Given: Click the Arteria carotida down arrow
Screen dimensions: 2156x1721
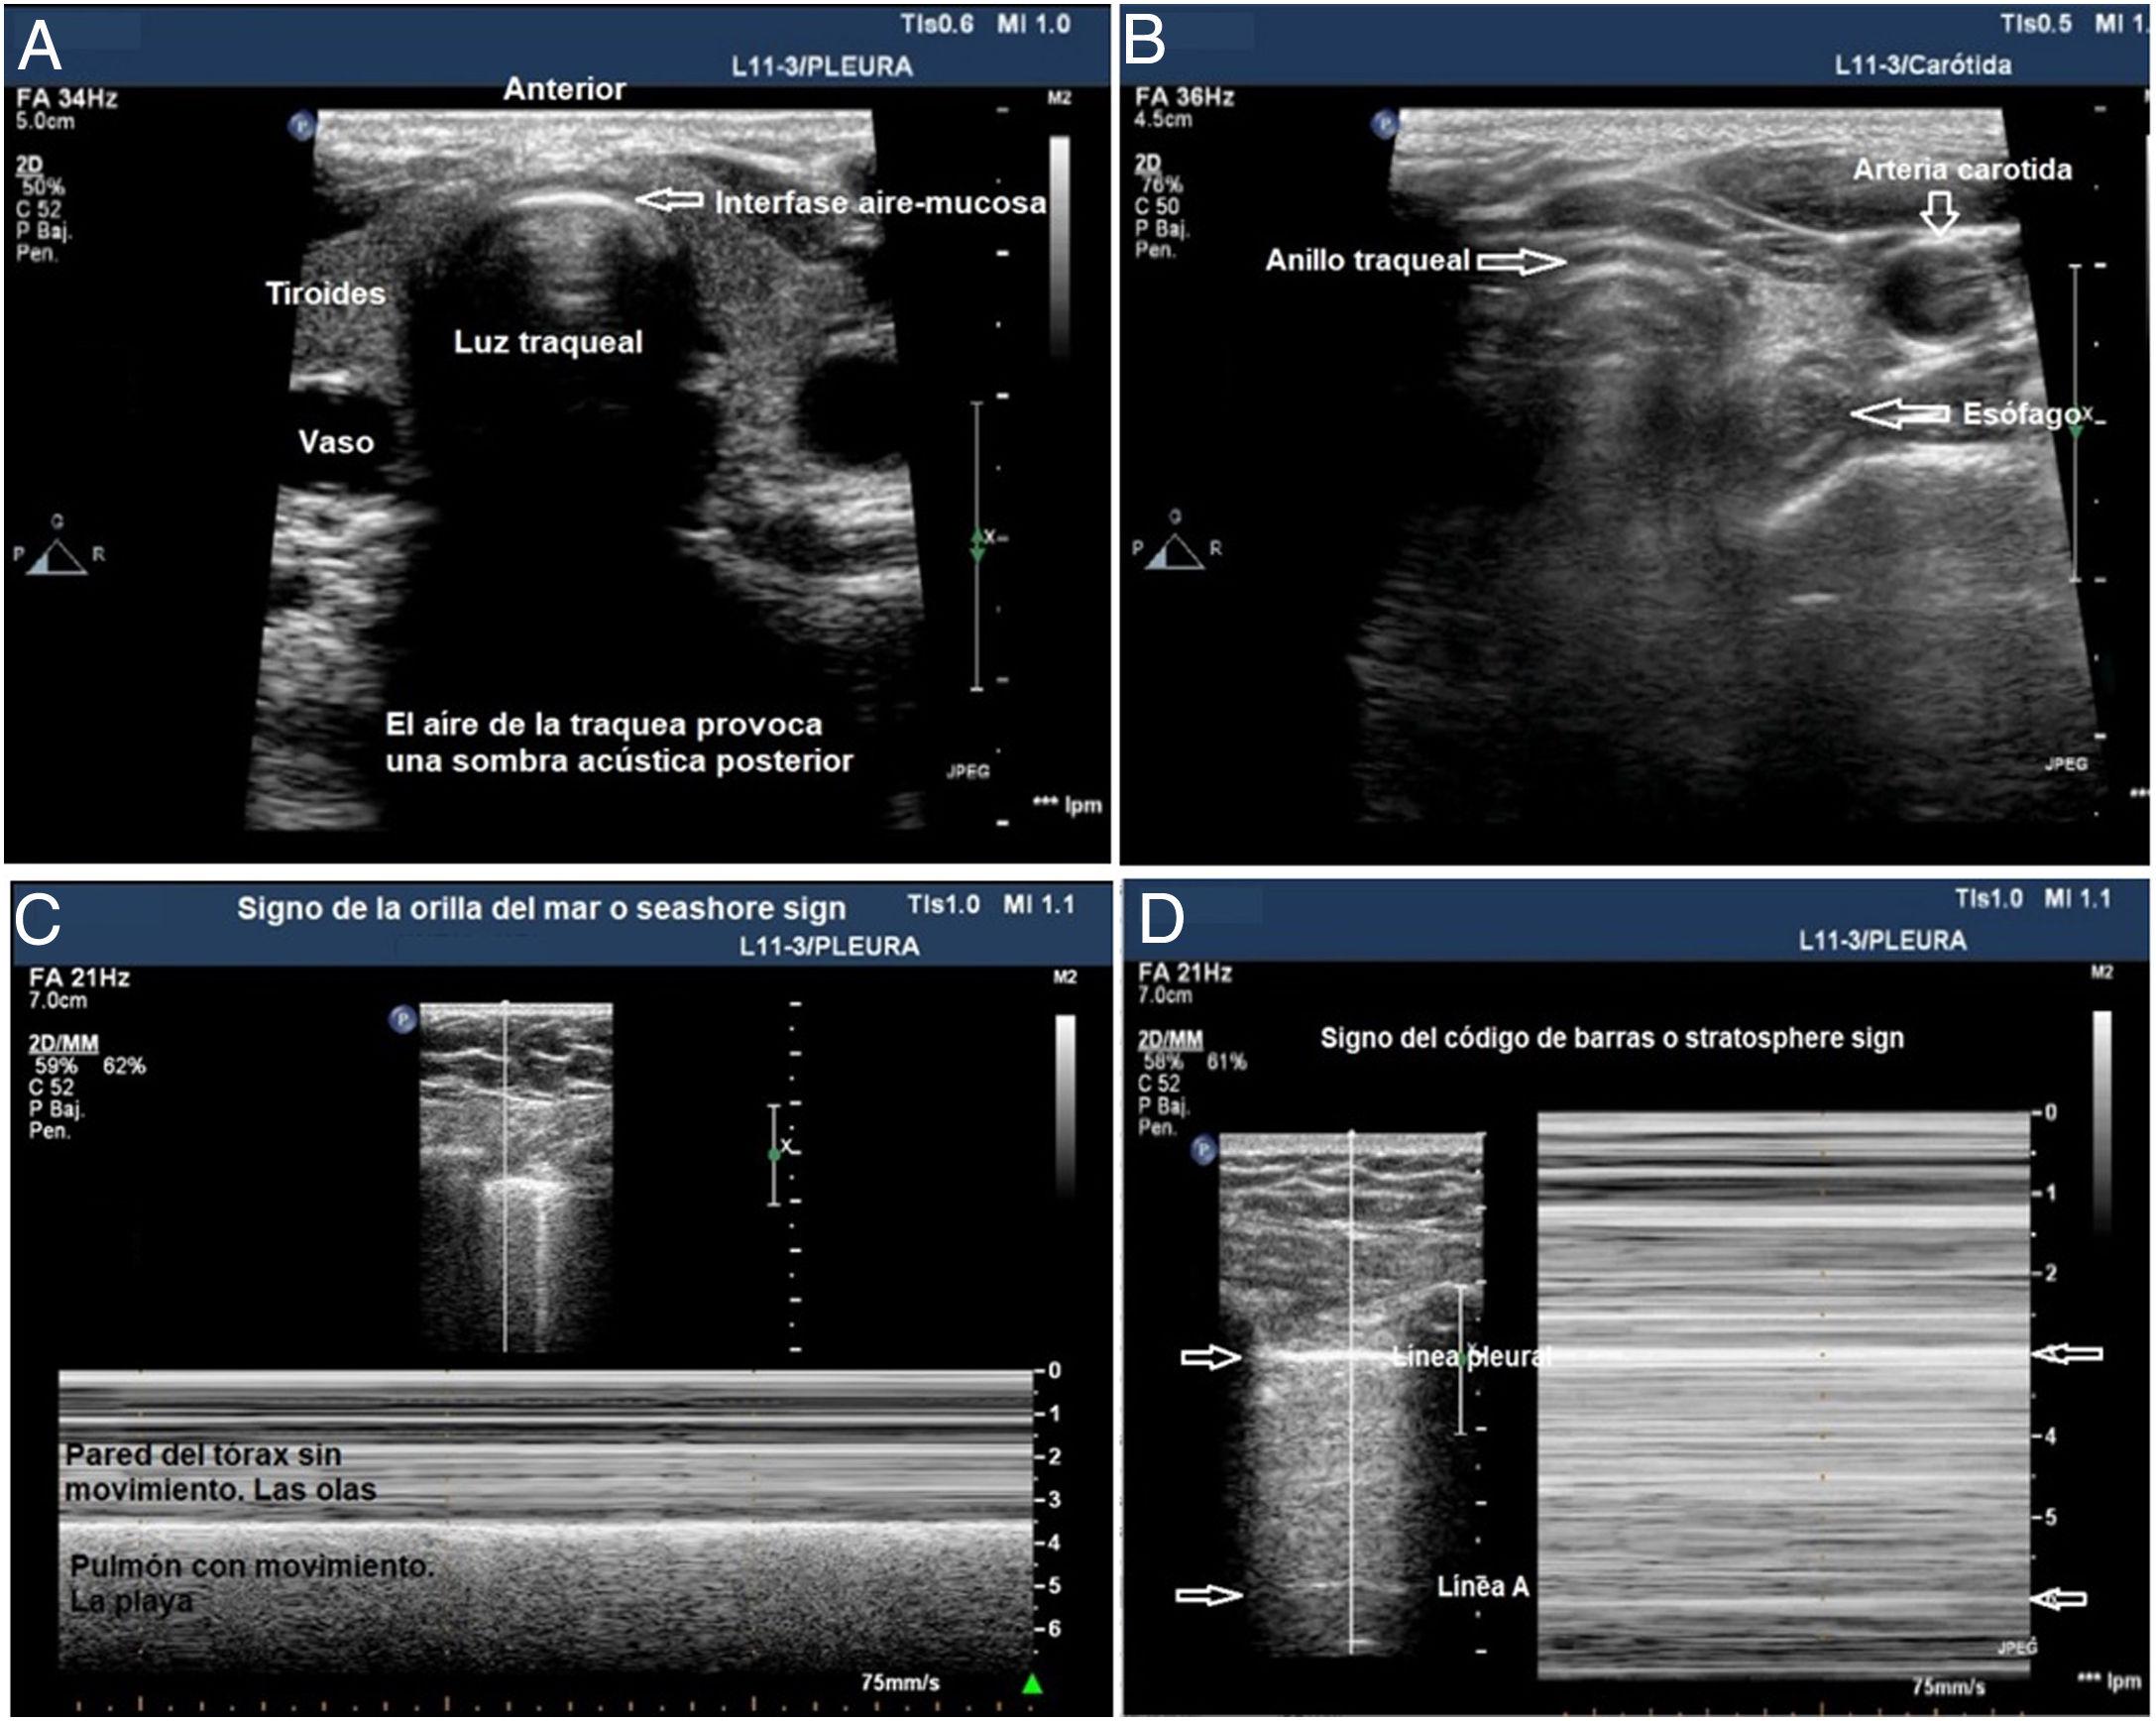Looking at the screenshot, I should pyautogui.click(x=1939, y=213).
